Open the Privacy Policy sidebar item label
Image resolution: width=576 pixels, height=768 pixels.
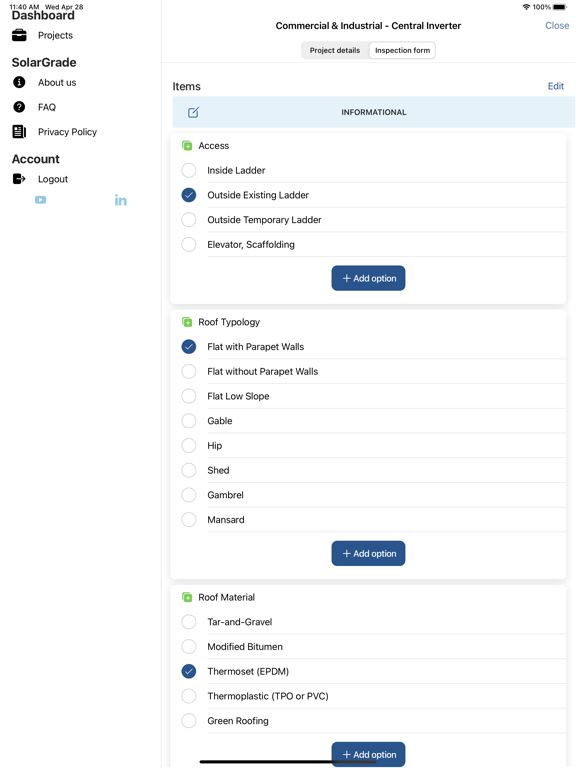68,132
